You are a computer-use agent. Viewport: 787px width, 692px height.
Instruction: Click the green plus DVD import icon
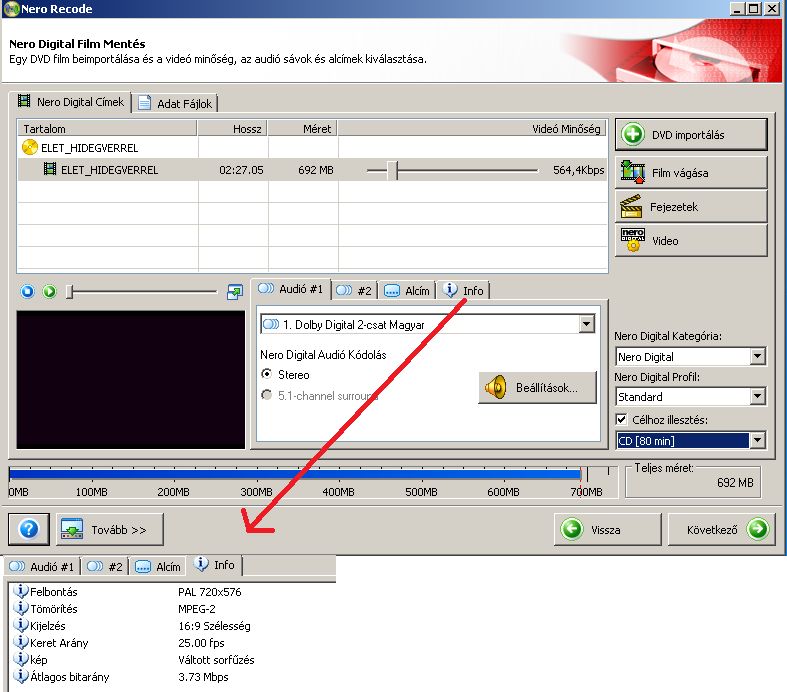tap(633, 134)
